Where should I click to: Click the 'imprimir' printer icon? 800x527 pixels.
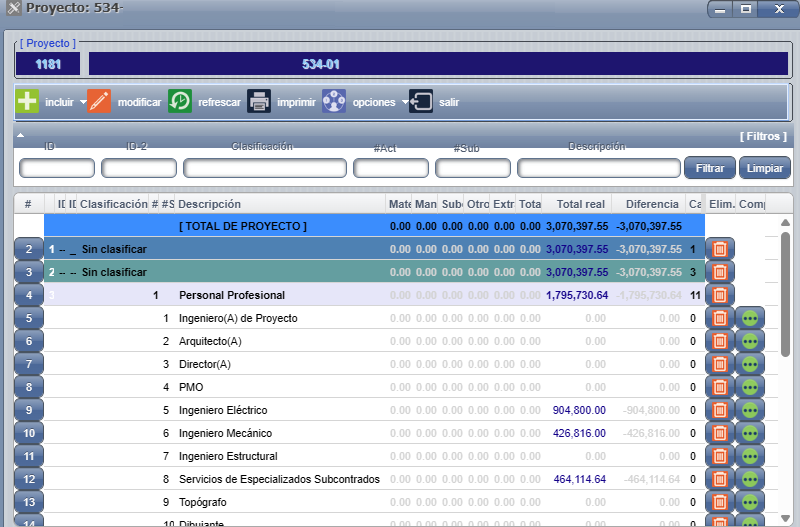point(259,102)
